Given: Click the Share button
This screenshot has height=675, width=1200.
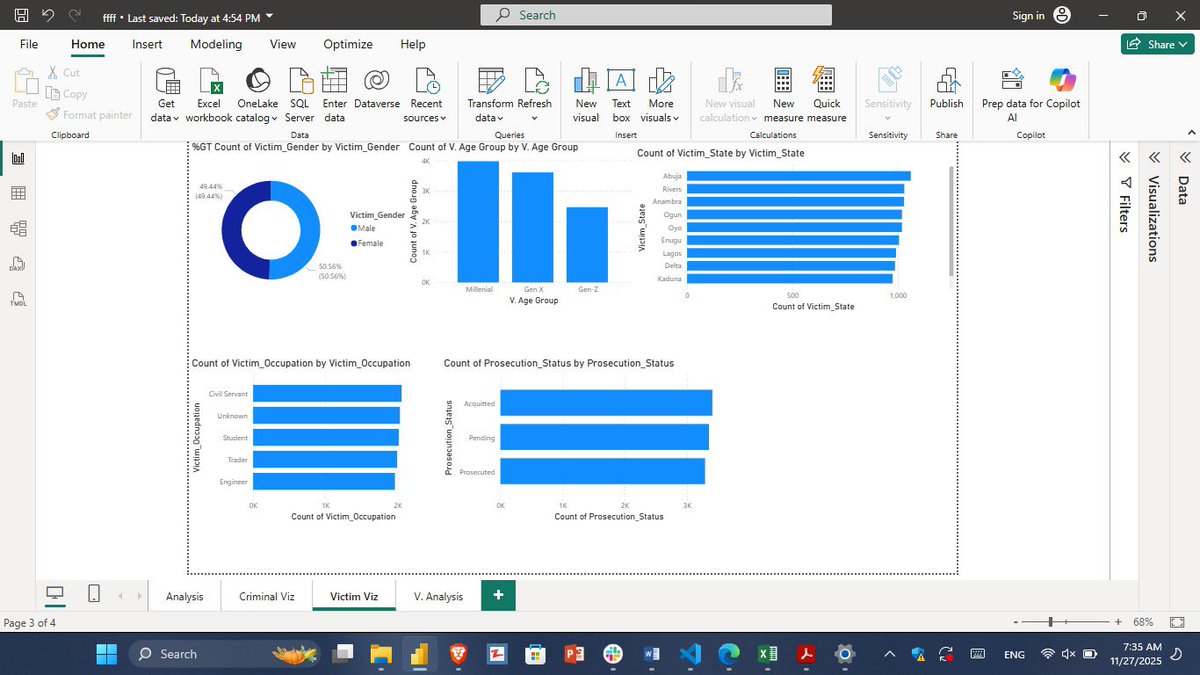Looking at the screenshot, I should click(x=1157, y=44).
